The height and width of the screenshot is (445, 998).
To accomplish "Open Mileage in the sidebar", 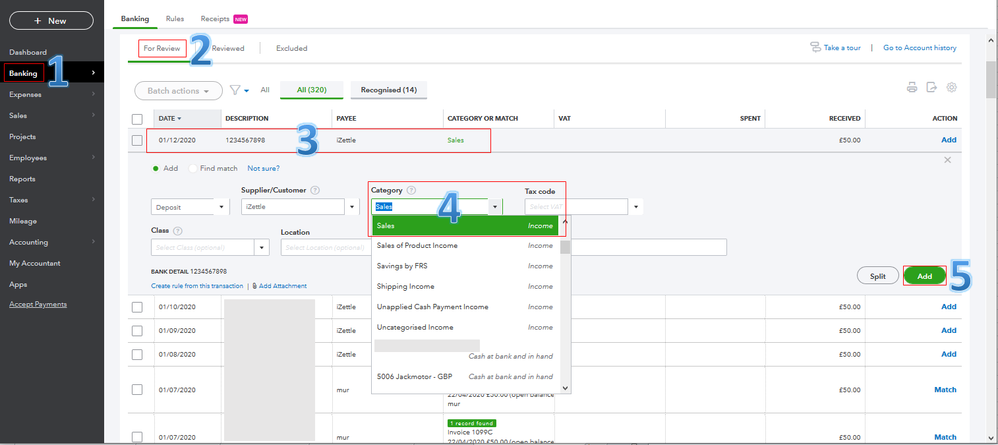I will [x=23, y=221].
